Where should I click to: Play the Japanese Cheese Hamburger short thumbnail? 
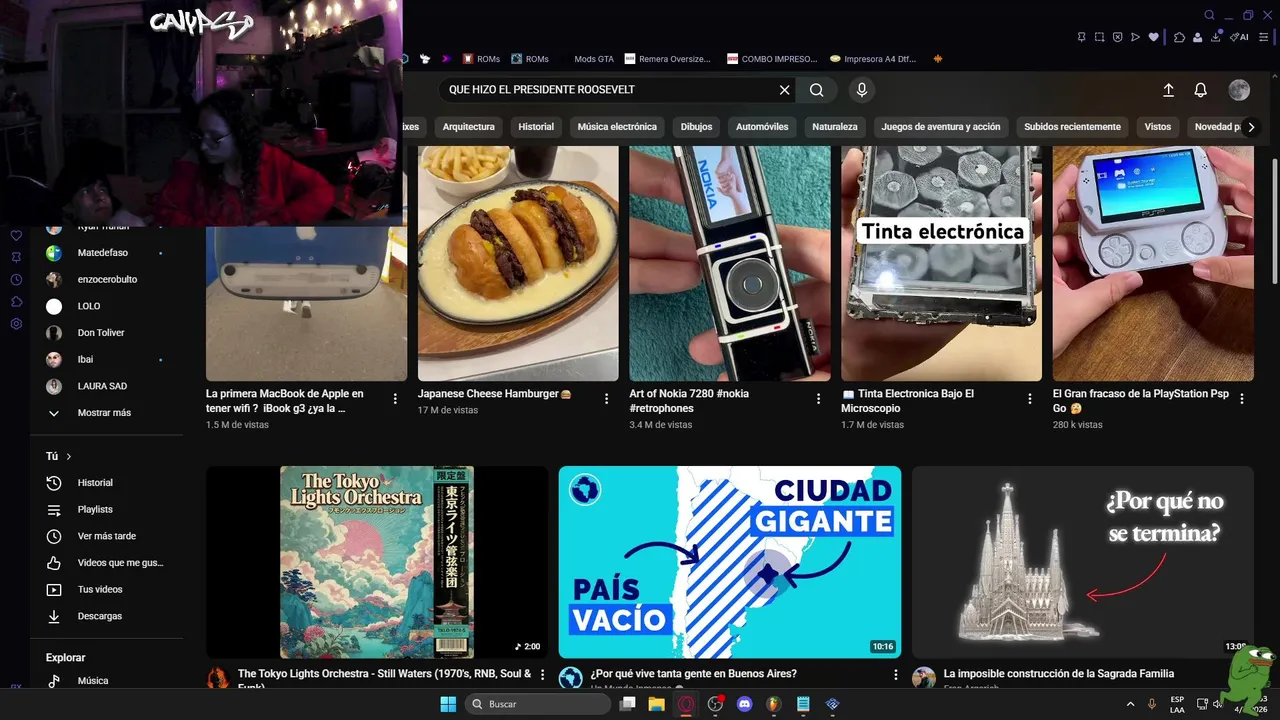(518, 264)
